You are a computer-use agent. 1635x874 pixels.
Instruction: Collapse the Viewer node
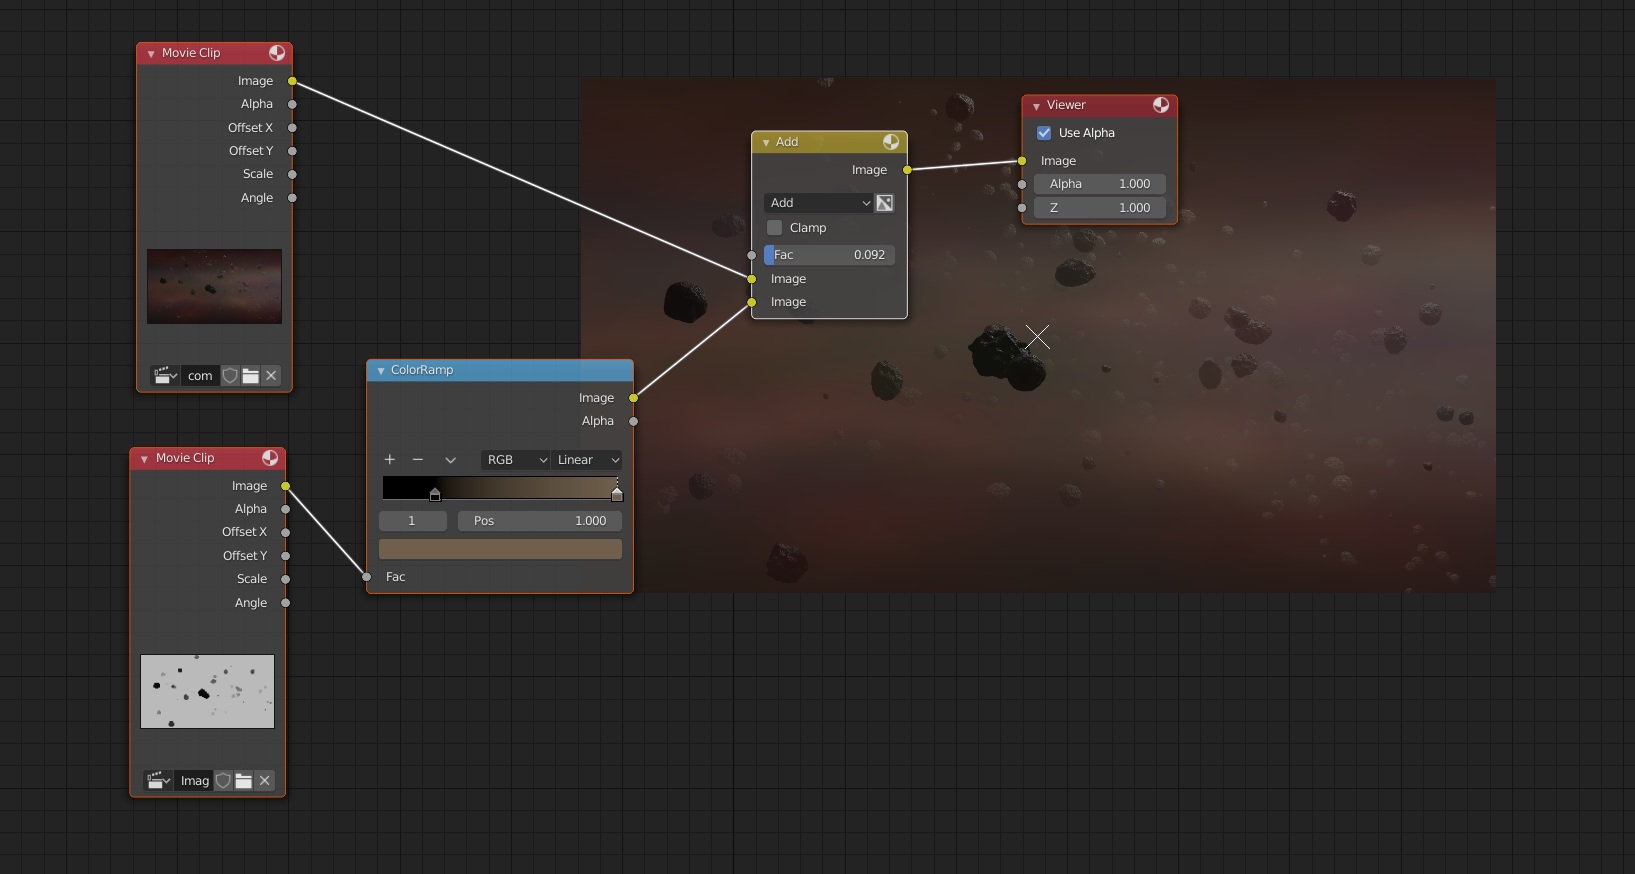tap(1036, 106)
